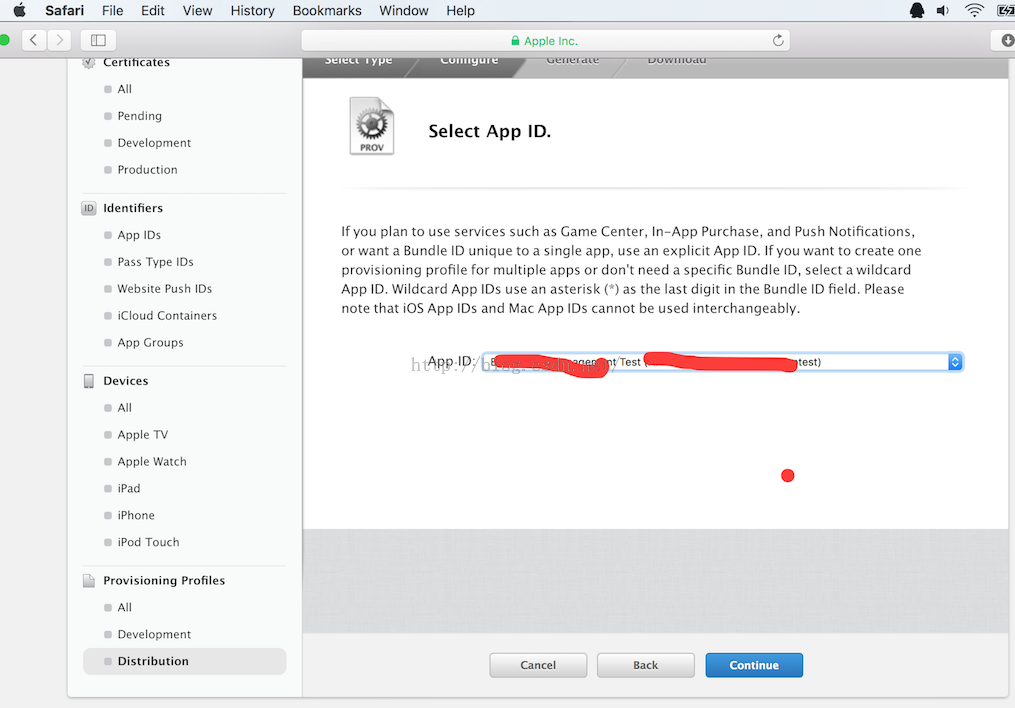Click the PROV provisioning profile icon
This screenshot has width=1015, height=708.
coord(371,126)
